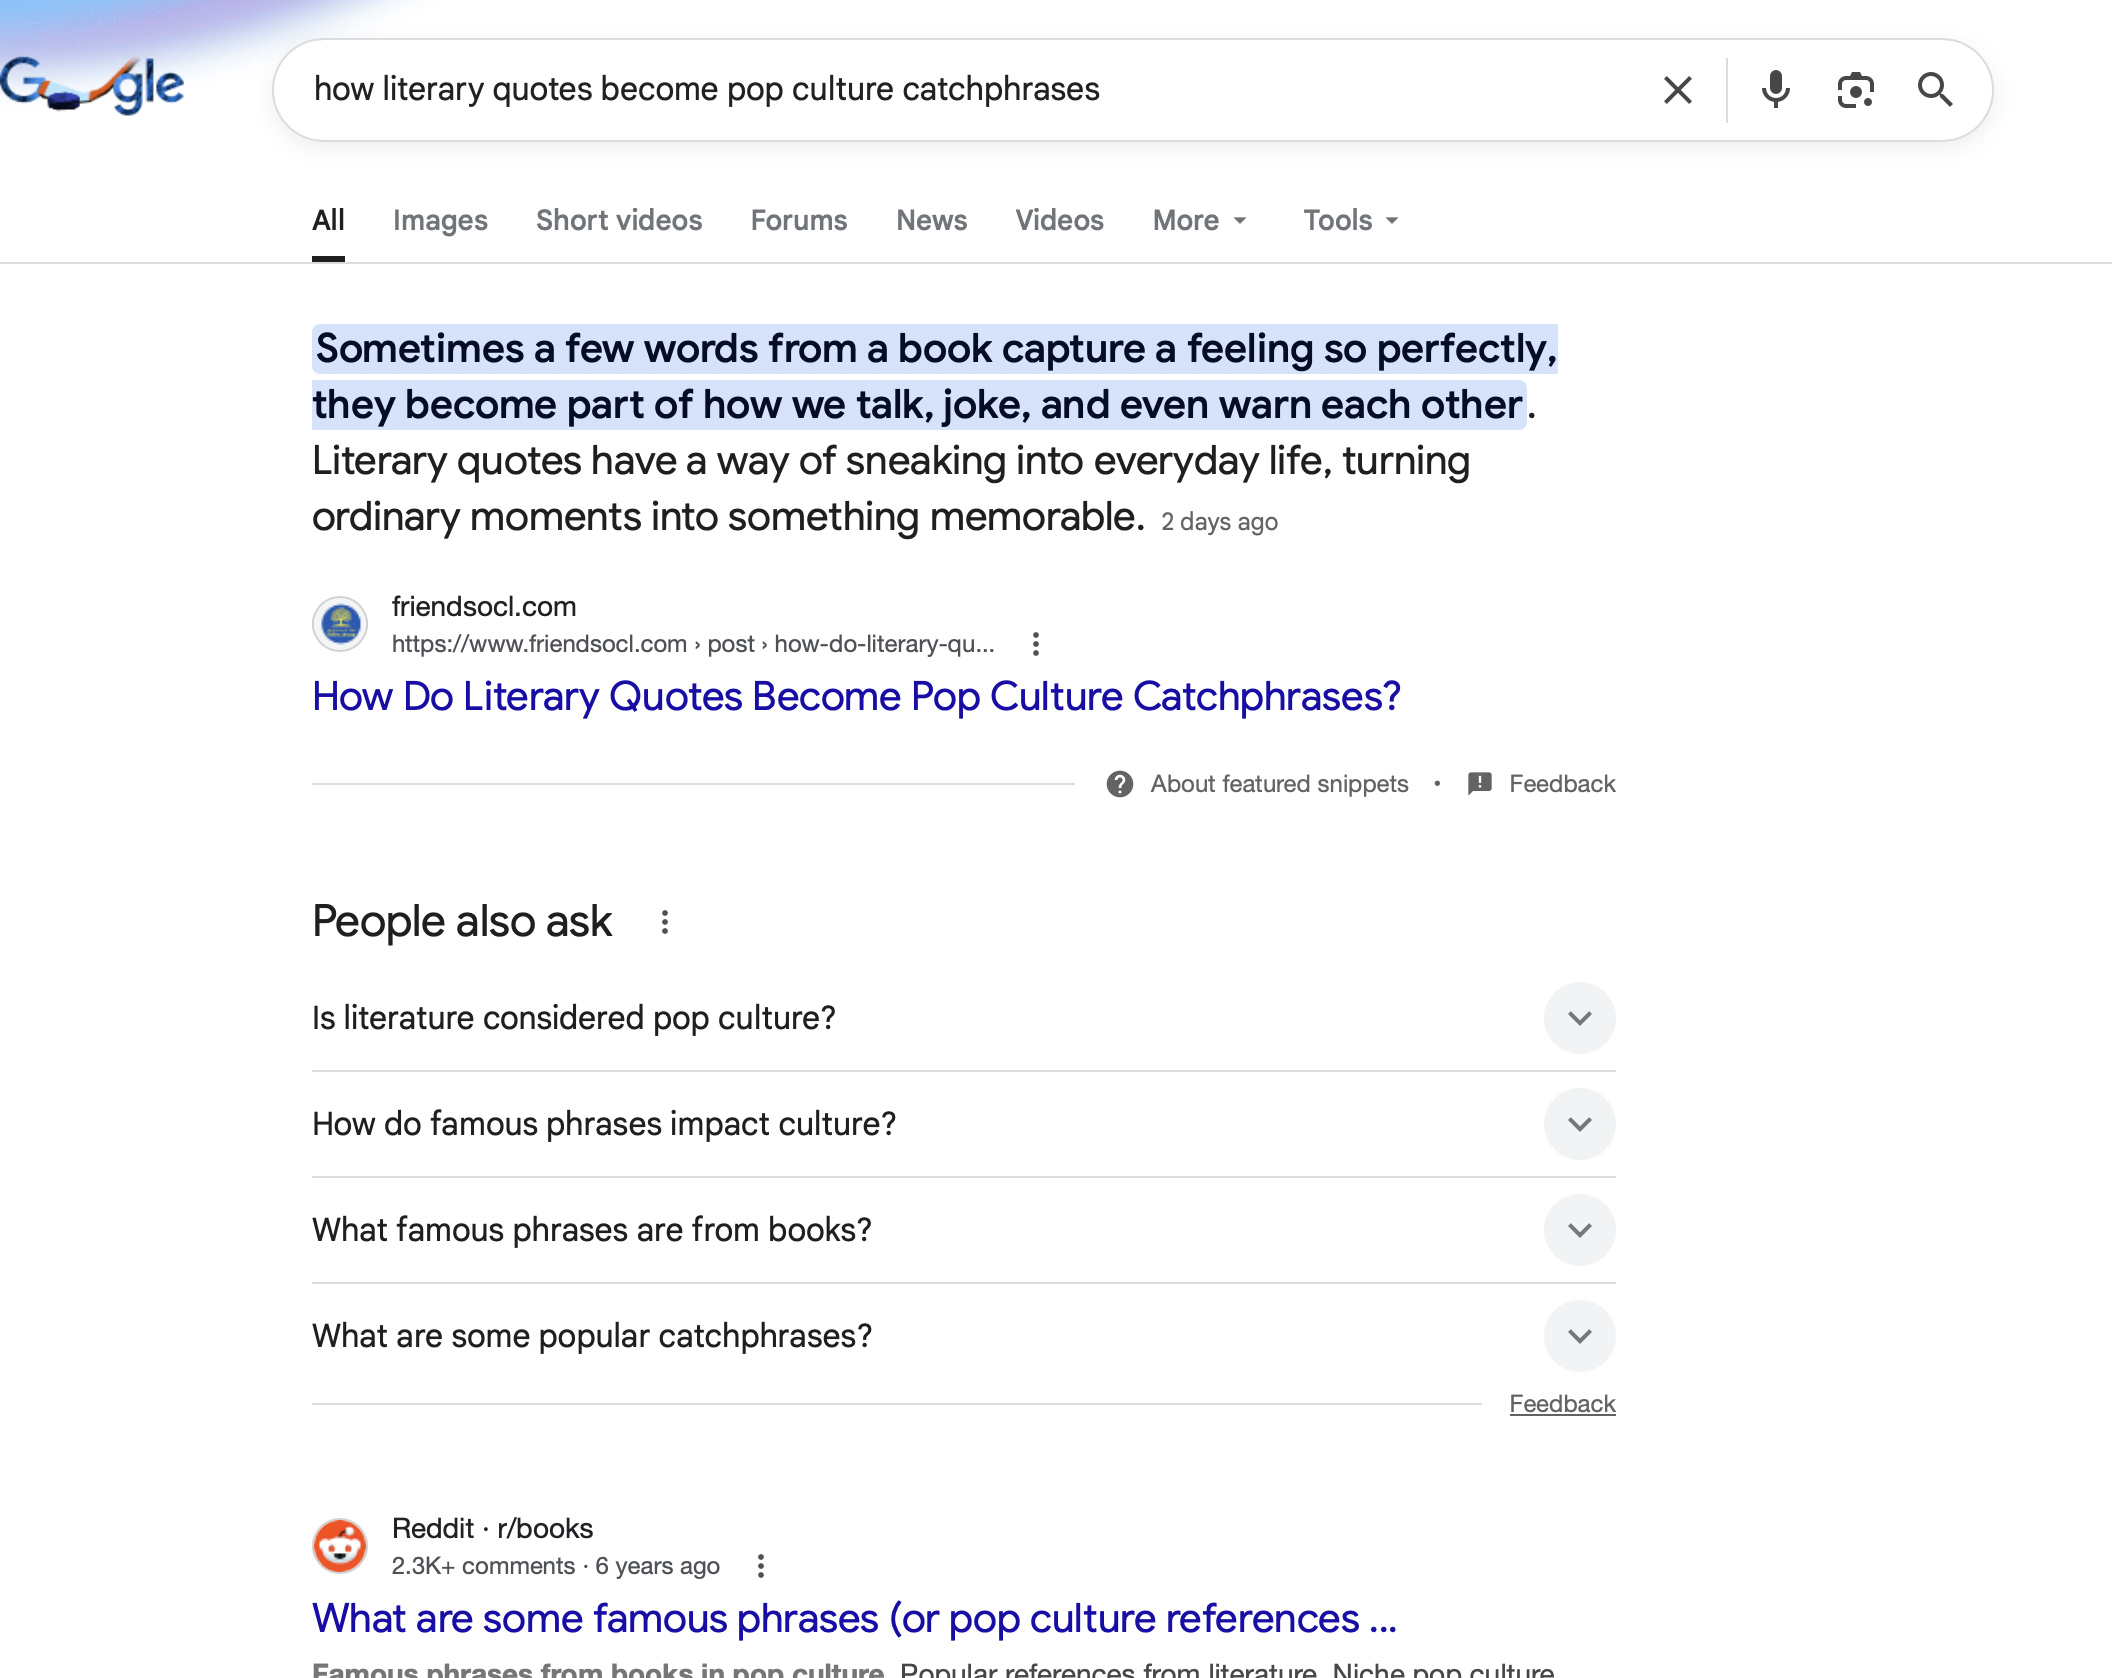Open the More dropdown menu
Screen dimensions: 2112x1678
click(1200, 220)
